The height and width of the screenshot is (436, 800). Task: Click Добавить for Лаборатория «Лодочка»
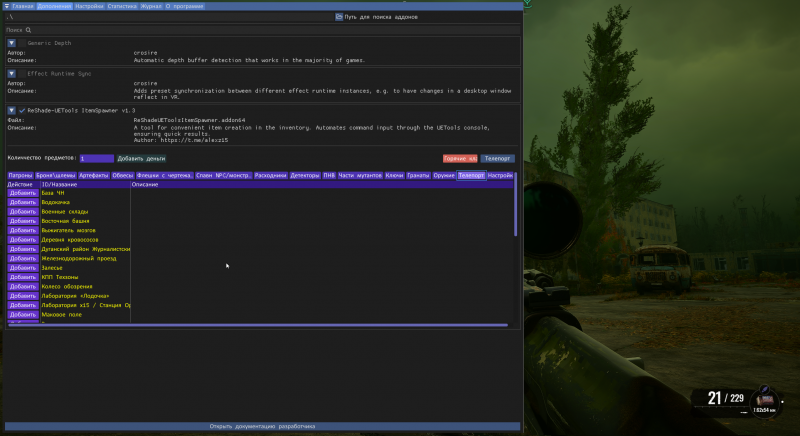[23, 296]
